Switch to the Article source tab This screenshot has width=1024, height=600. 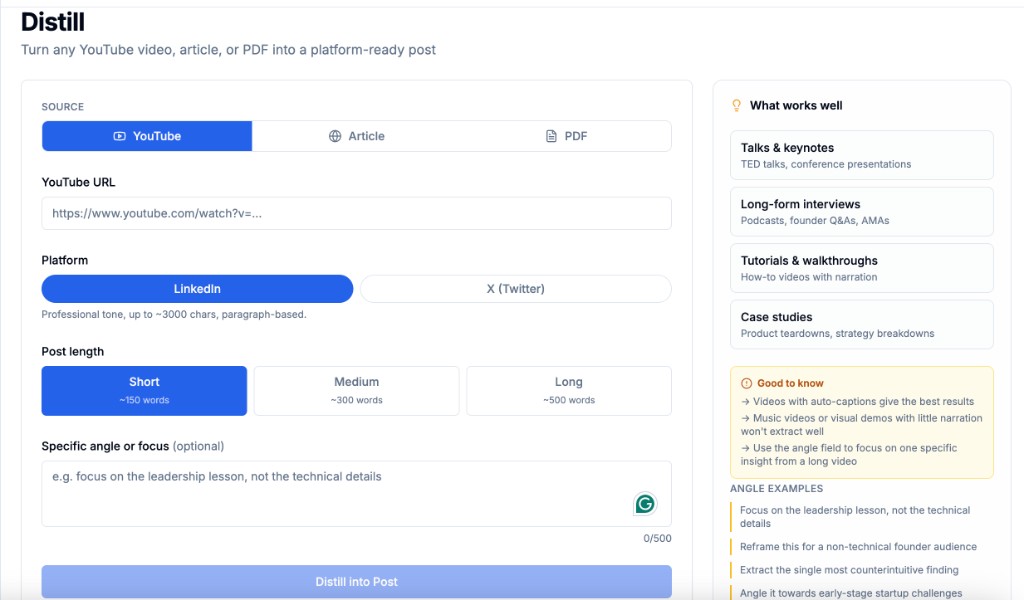(356, 136)
